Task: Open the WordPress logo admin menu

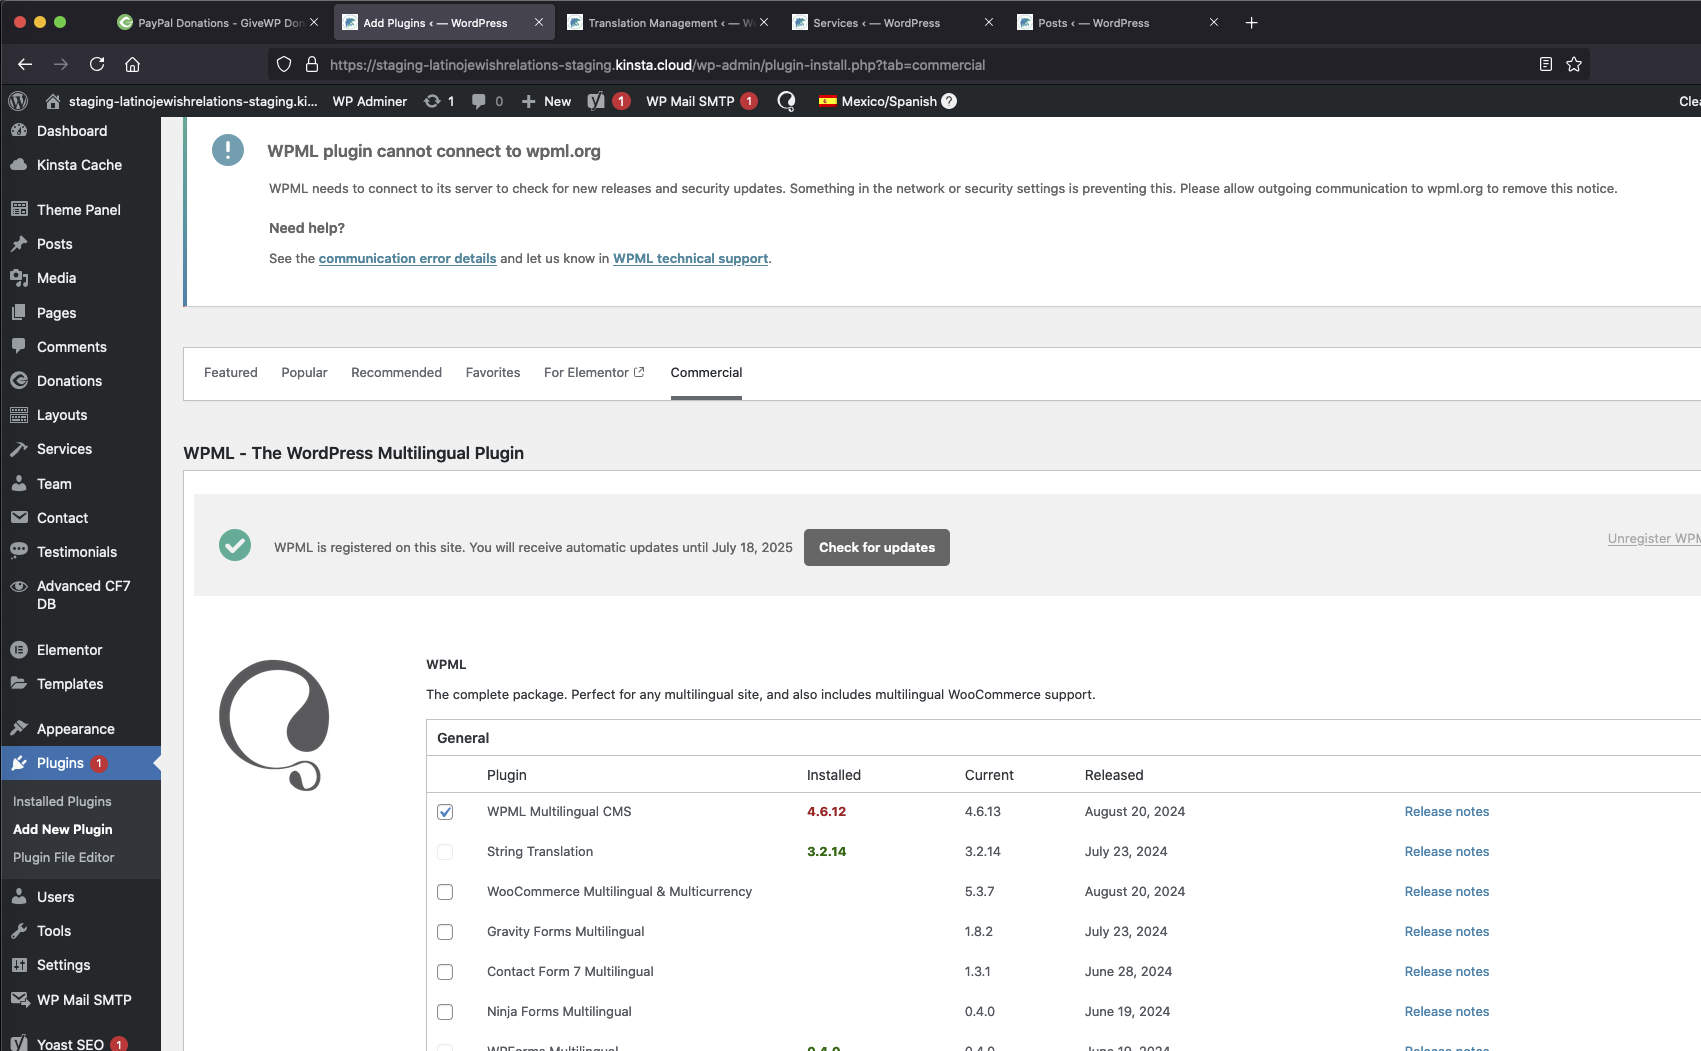Action: pyautogui.click(x=18, y=101)
